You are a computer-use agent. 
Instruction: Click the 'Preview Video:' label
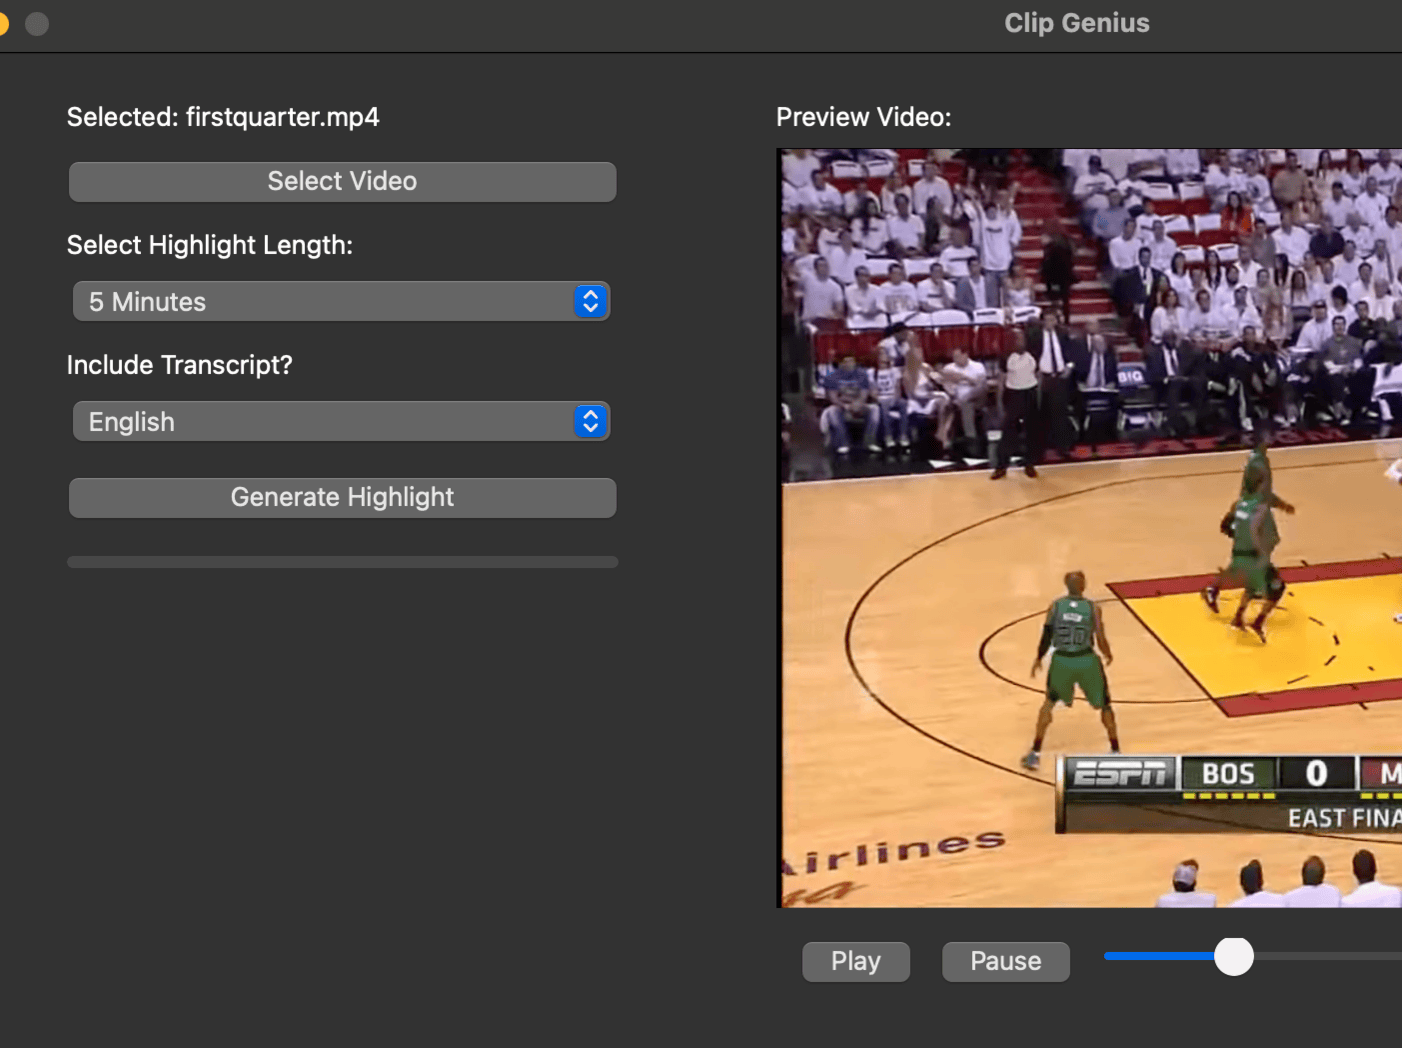coord(864,117)
